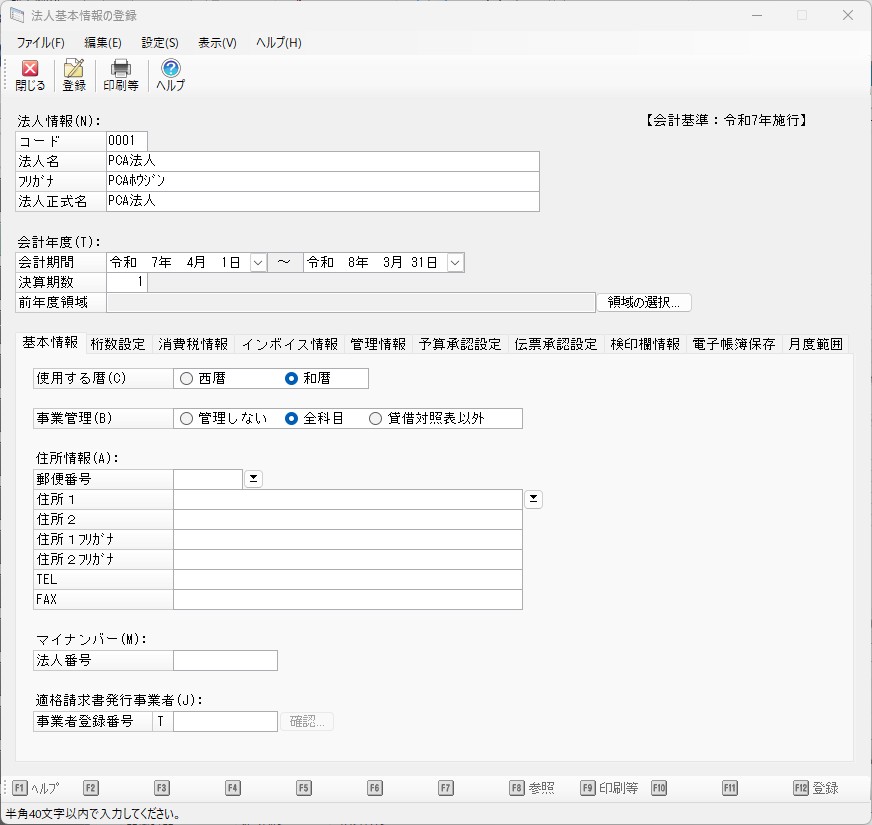Image resolution: width=872 pixels, height=825 pixels.
Task: Select the 西暦 calendar radio button
Action: [186, 379]
